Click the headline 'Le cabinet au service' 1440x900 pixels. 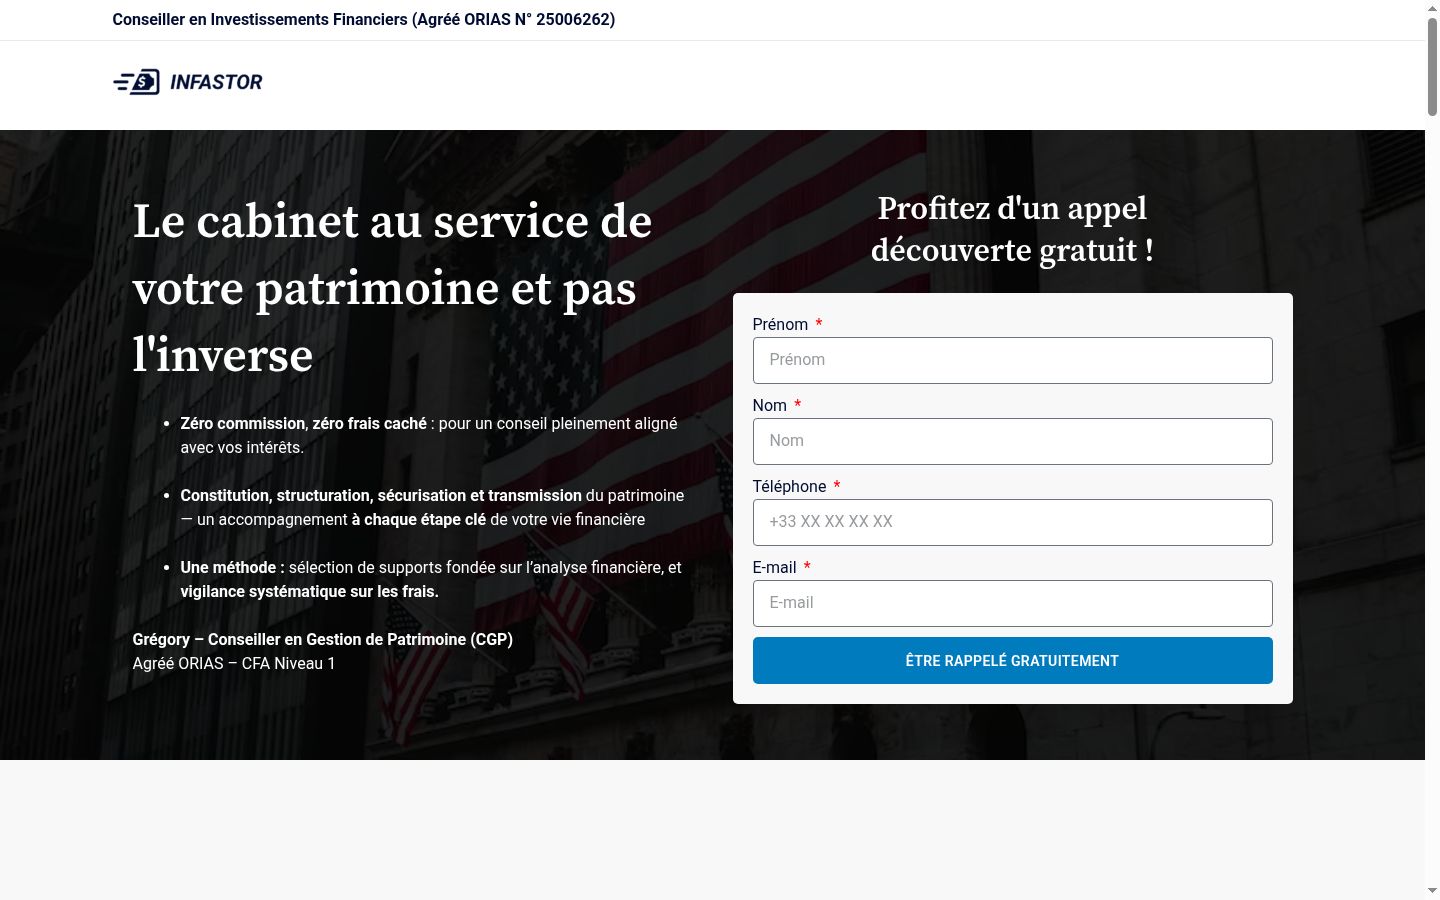[x=393, y=288]
